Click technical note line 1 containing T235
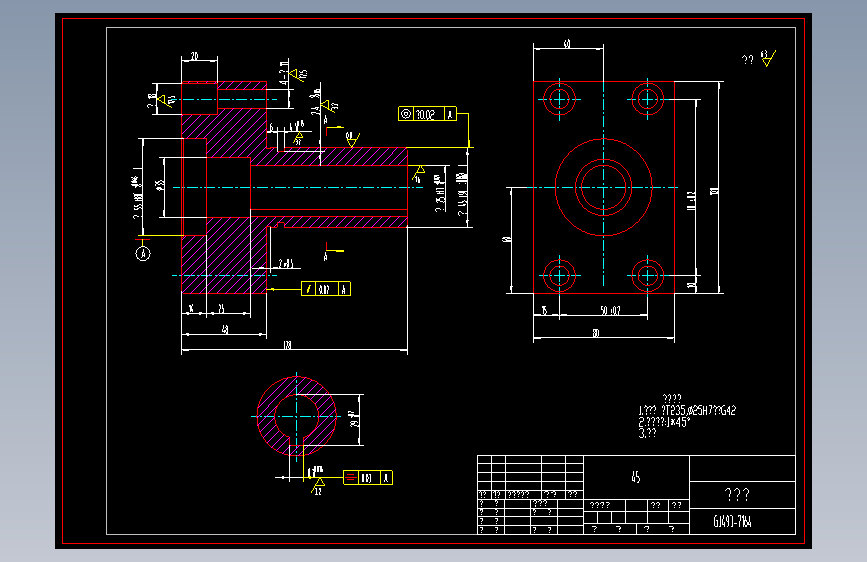Viewport: 867px width, 562px height. pyautogui.click(x=687, y=410)
